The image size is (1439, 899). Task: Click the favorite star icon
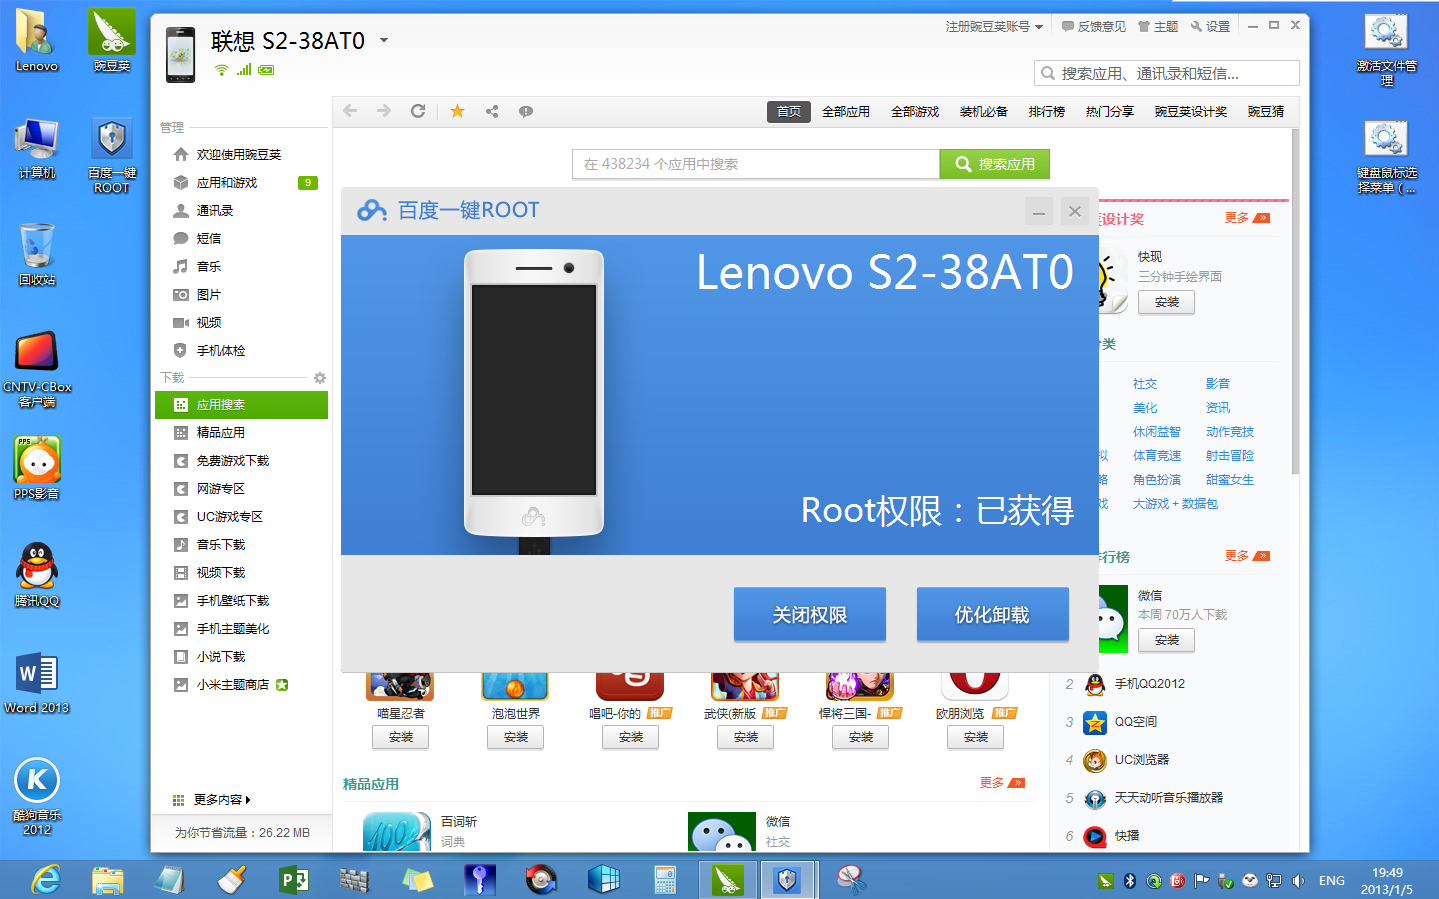point(457,111)
